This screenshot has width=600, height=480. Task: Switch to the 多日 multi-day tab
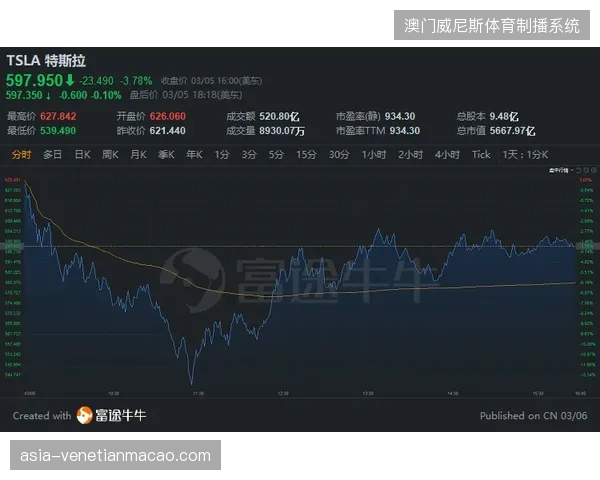52,155
